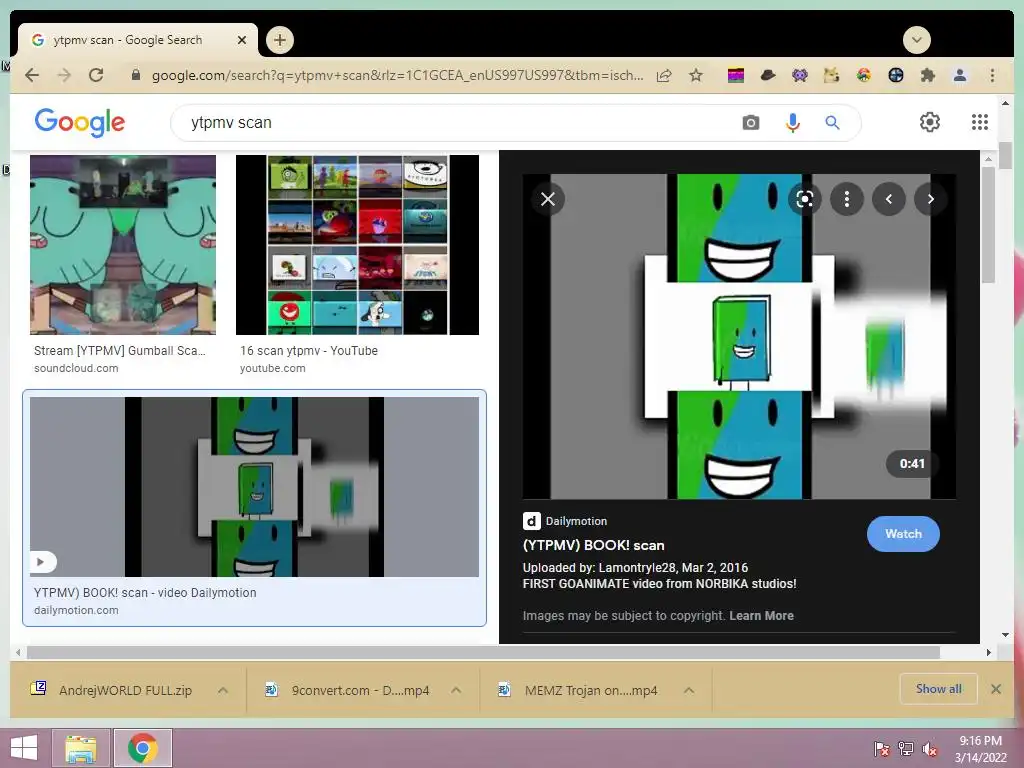Image resolution: width=1024 pixels, height=768 pixels.
Task: Reload the current page
Action: [x=96, y=75]
